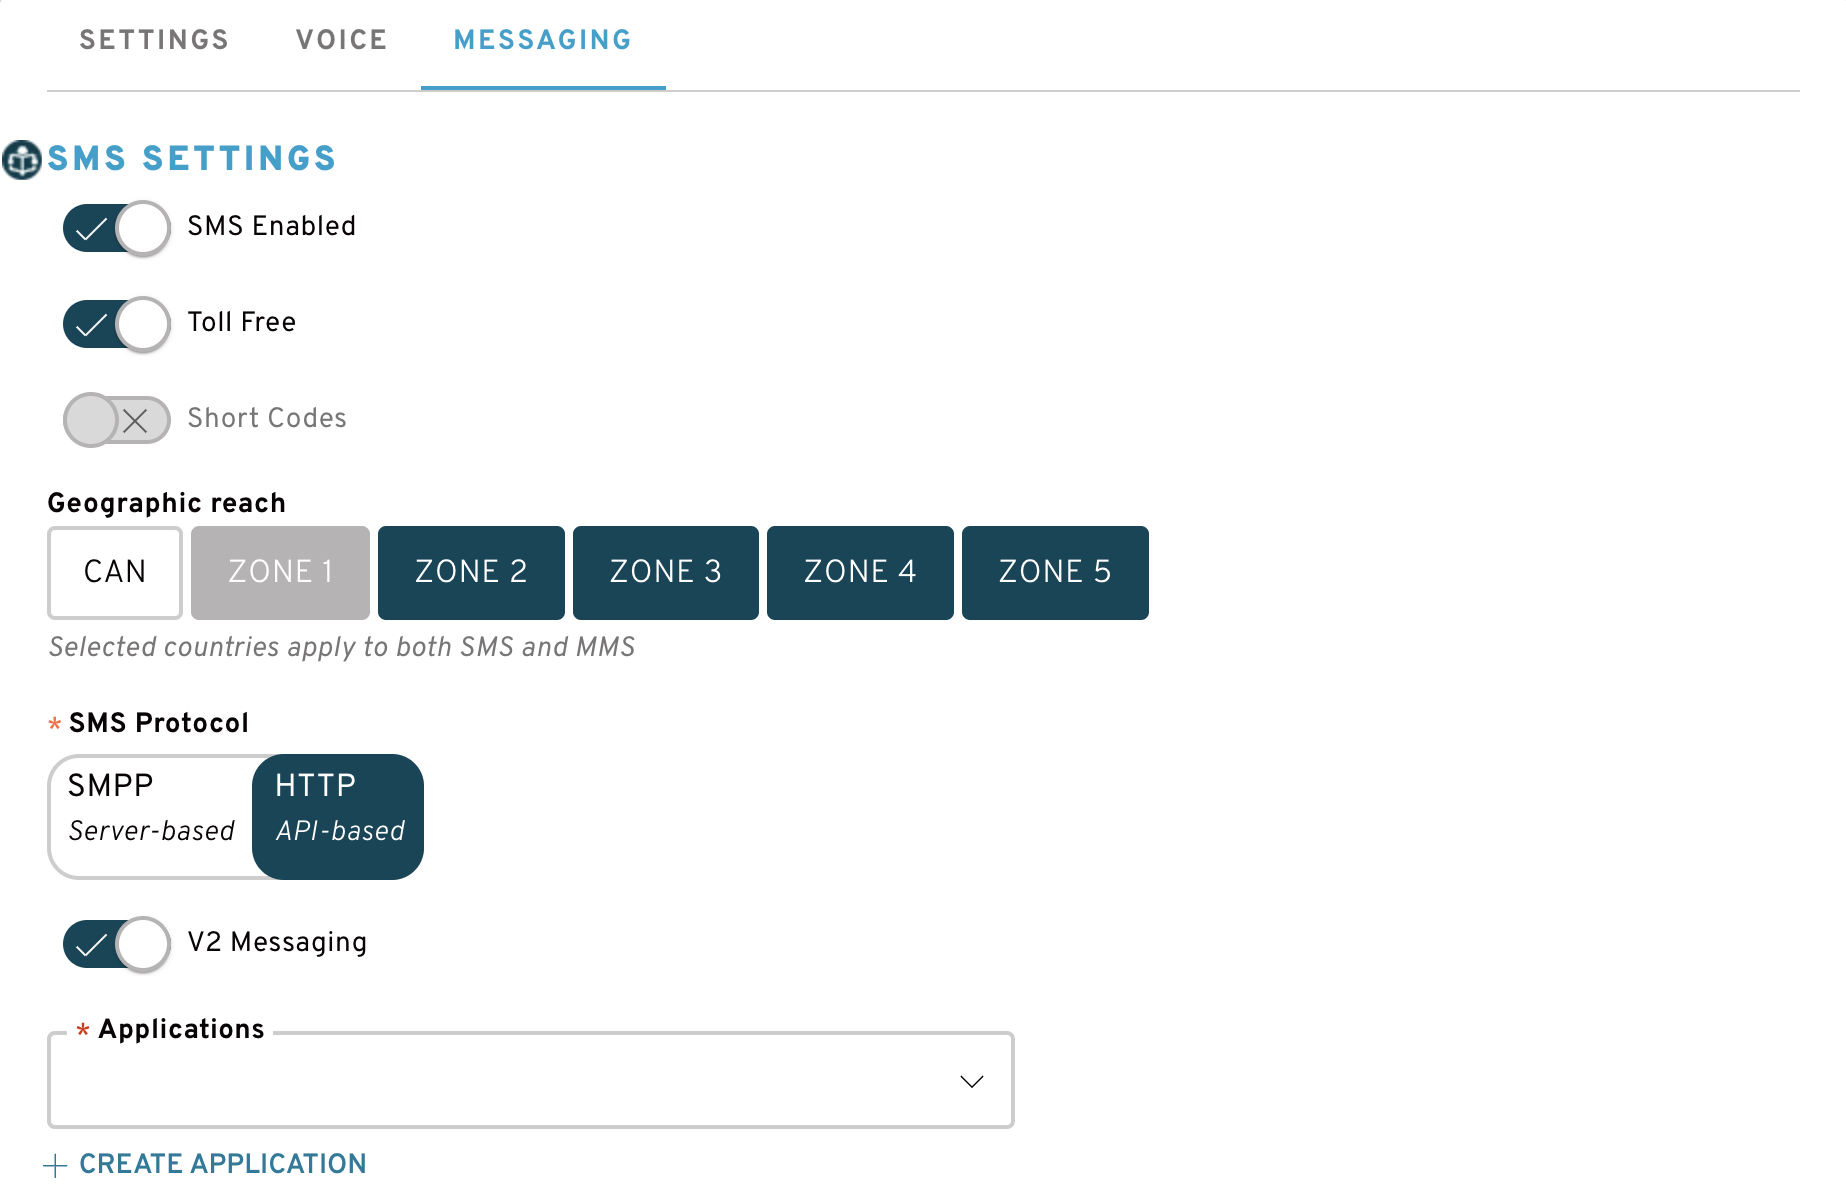Expand Applications list with the chevron arrow
This screenshot has height=1198, width=1846.
pyautogui.click(x=972, y=1082)
